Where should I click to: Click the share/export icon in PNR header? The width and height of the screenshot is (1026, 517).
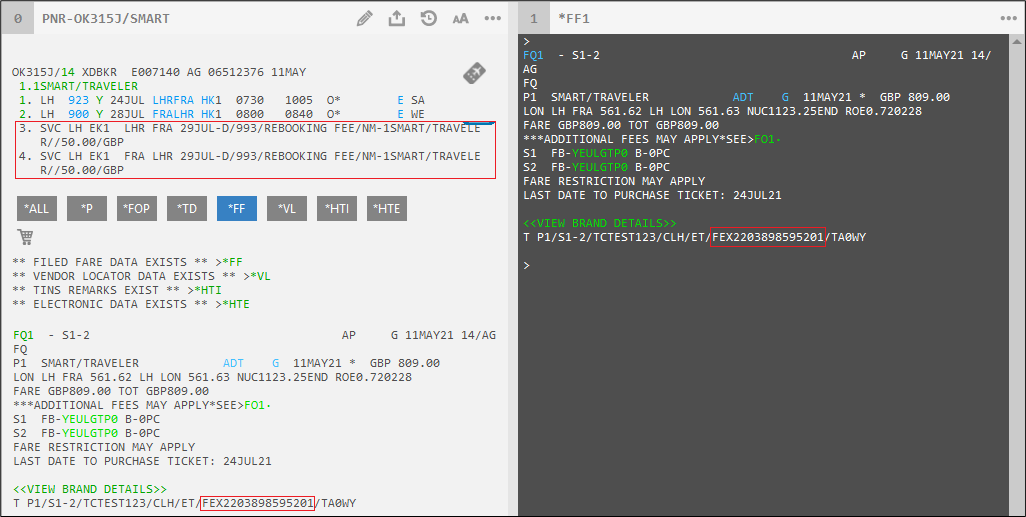[x=396, y=18]
